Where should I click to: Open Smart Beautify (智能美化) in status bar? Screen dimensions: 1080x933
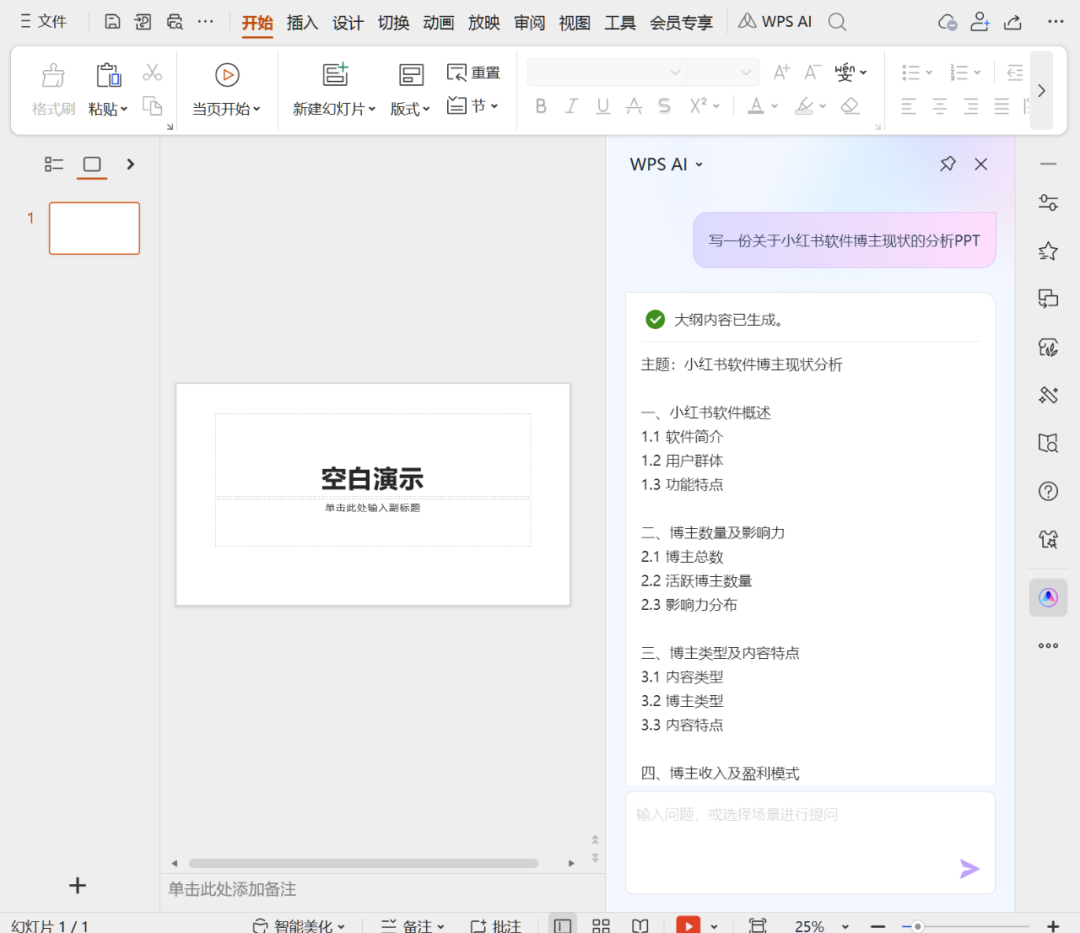[x=298, y=926]
